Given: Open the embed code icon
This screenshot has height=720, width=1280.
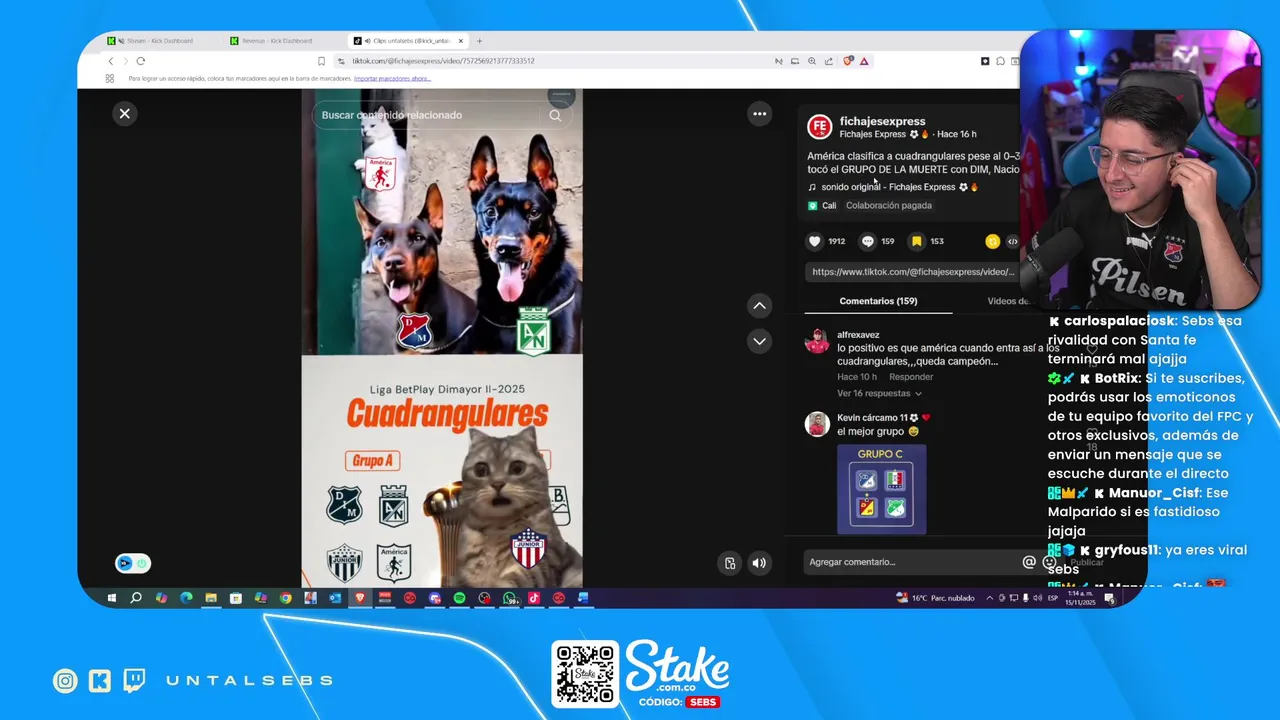Looking at the screenshot, I should (1012, 241).
